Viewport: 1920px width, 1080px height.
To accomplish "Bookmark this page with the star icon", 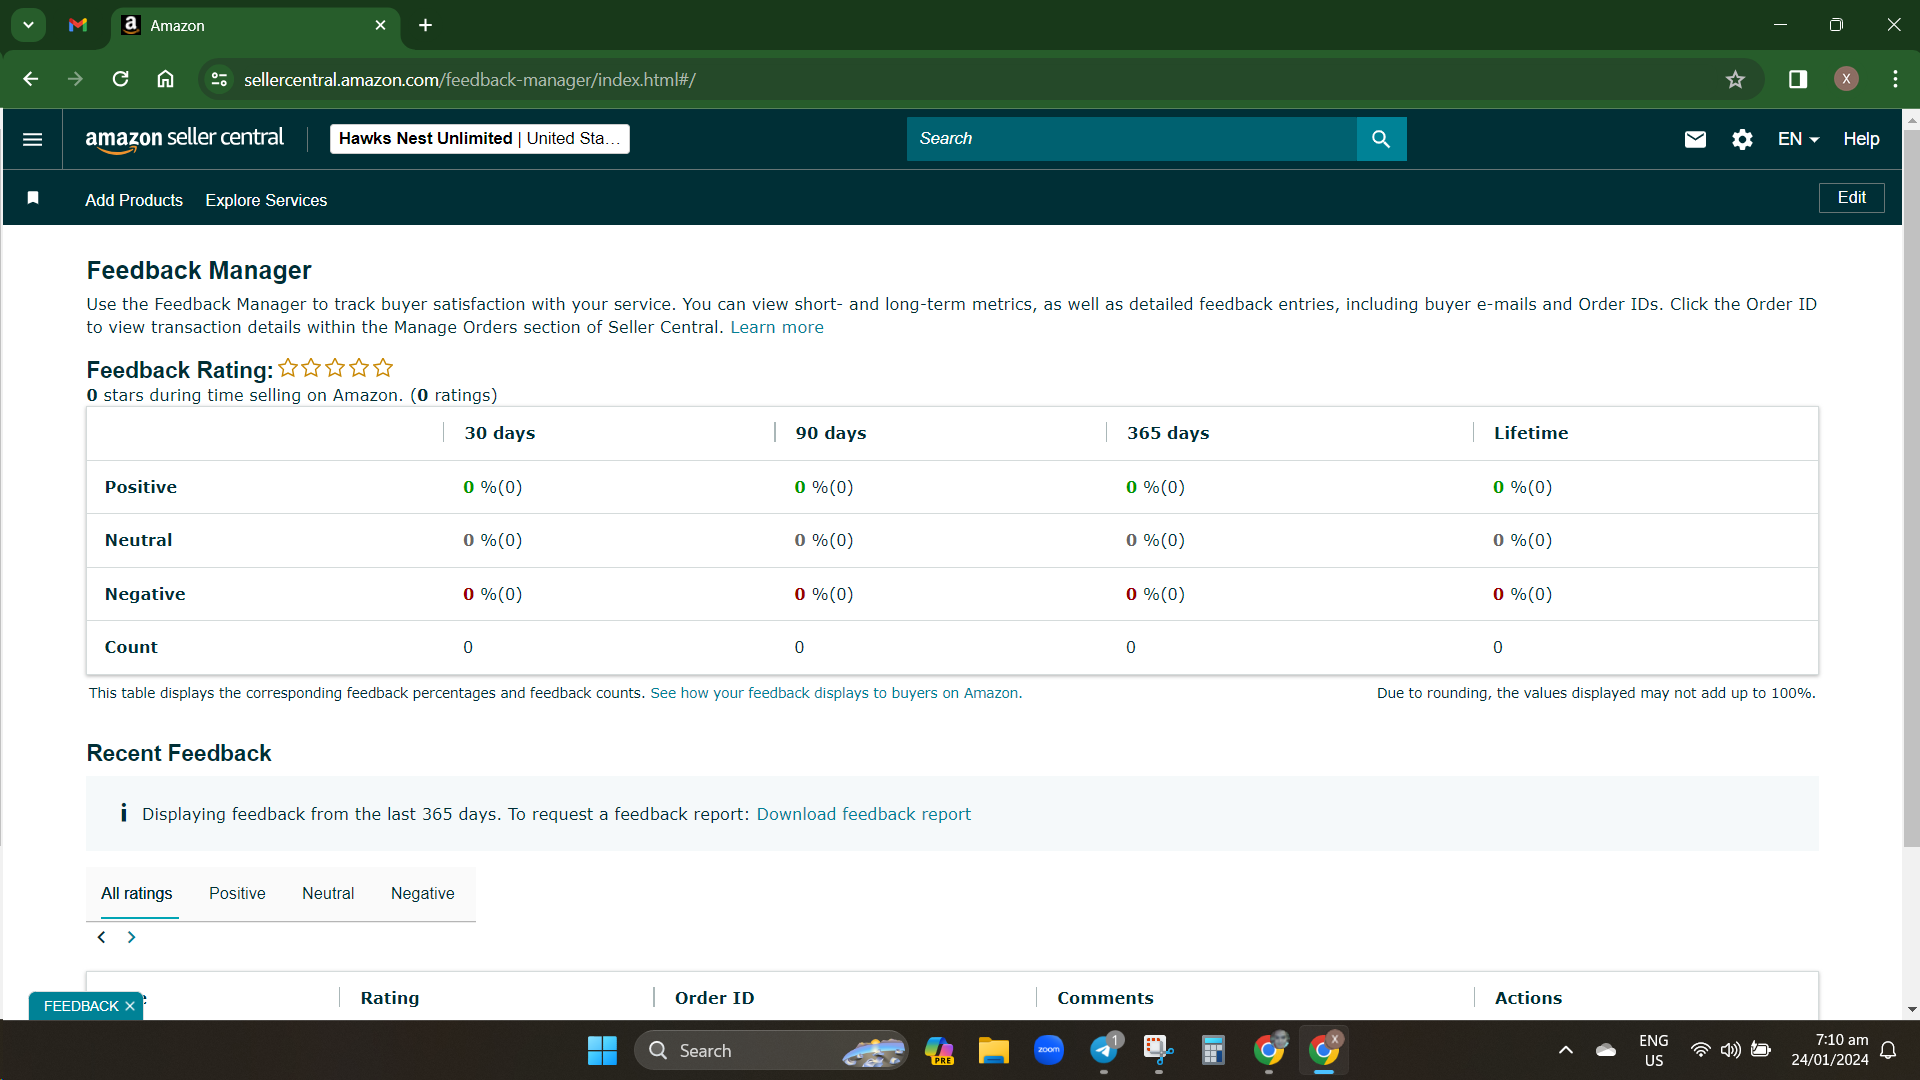I will coord(1735,79).
